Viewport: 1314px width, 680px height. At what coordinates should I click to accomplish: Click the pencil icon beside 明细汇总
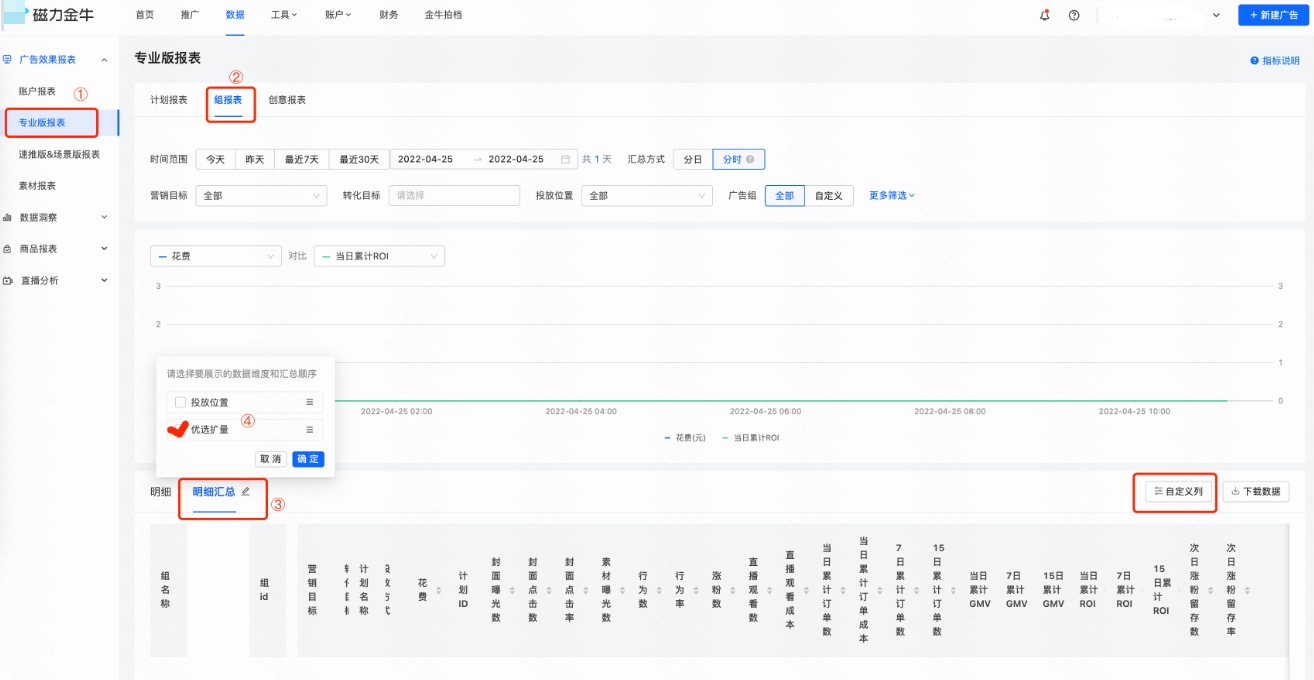pyautogui.click(x=246, y=491)
